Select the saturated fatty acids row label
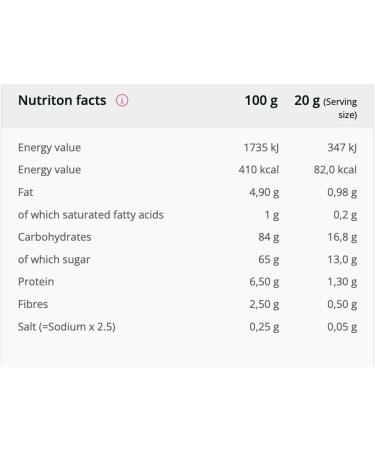This screenshot has width=375, height=450. (x=91, y=215)
